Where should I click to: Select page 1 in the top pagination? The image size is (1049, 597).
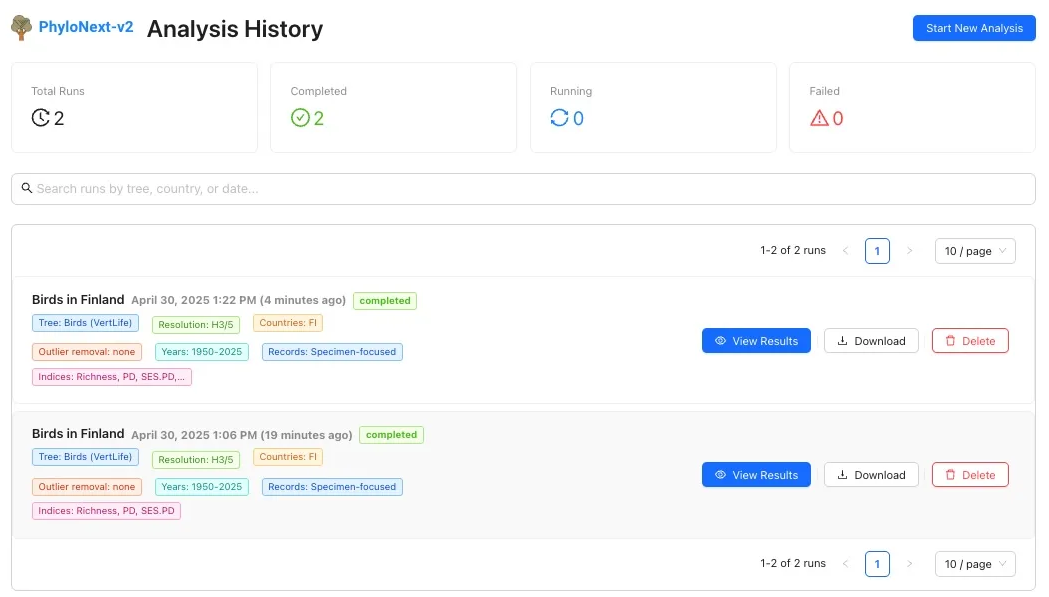pyautogui.click(x=877, y=251)
